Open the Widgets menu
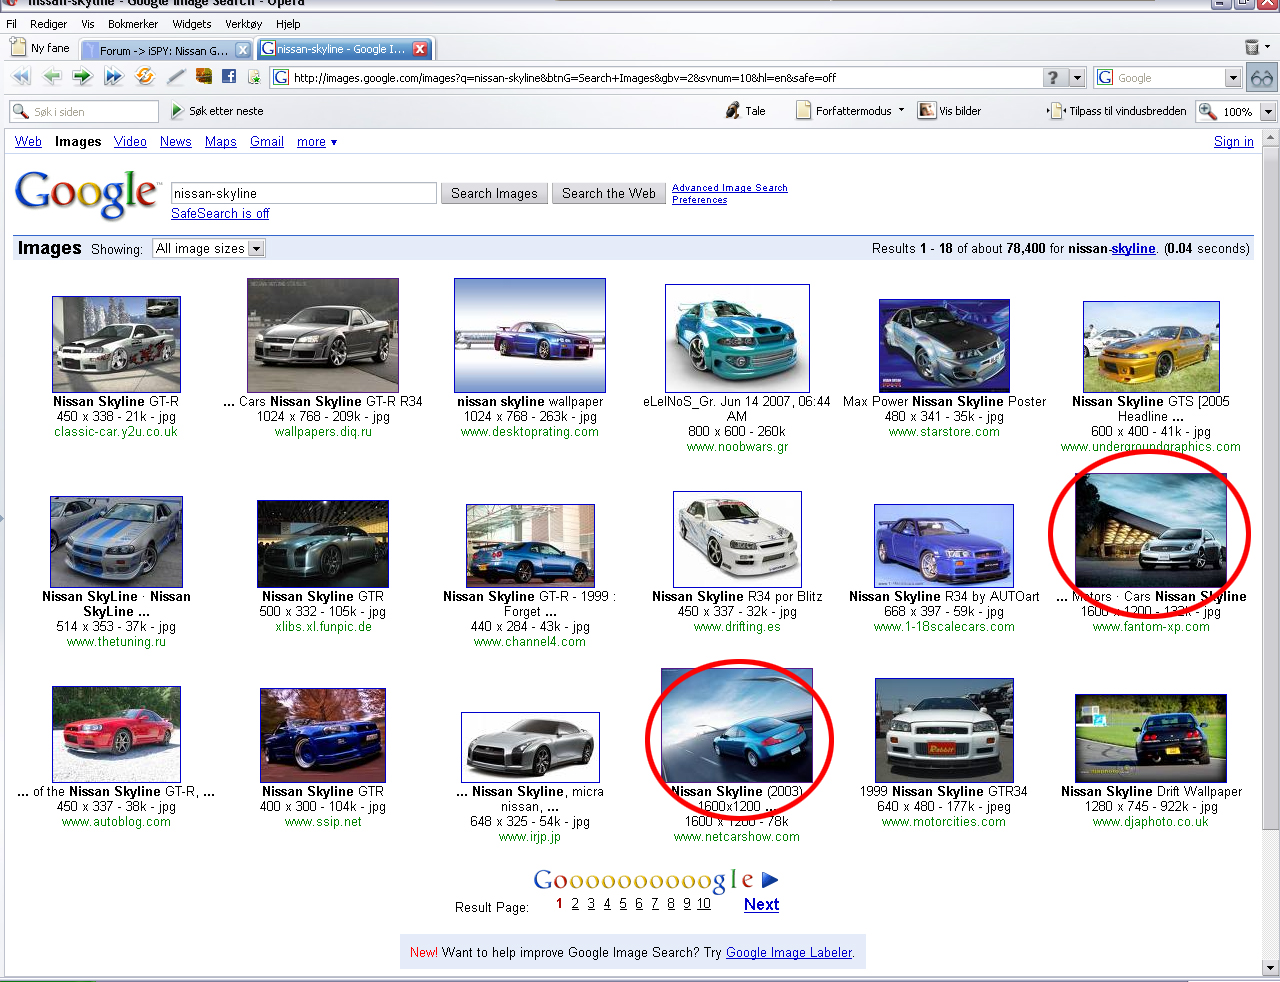1280x982 pixels. click(192, 24)
